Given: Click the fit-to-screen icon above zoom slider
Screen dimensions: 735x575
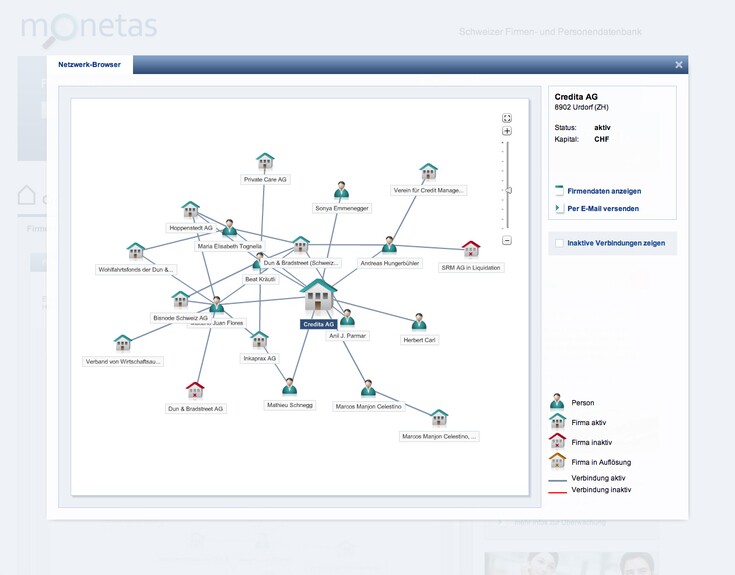Looking at the screenshot, I should click(x=507, y=118).
